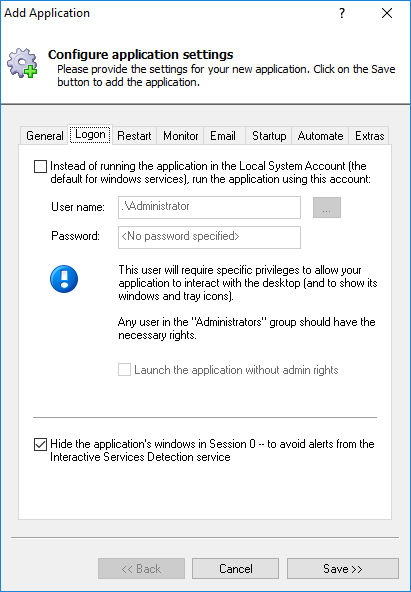
Task: Click the Cancel button
Action: tap(236, 569)
